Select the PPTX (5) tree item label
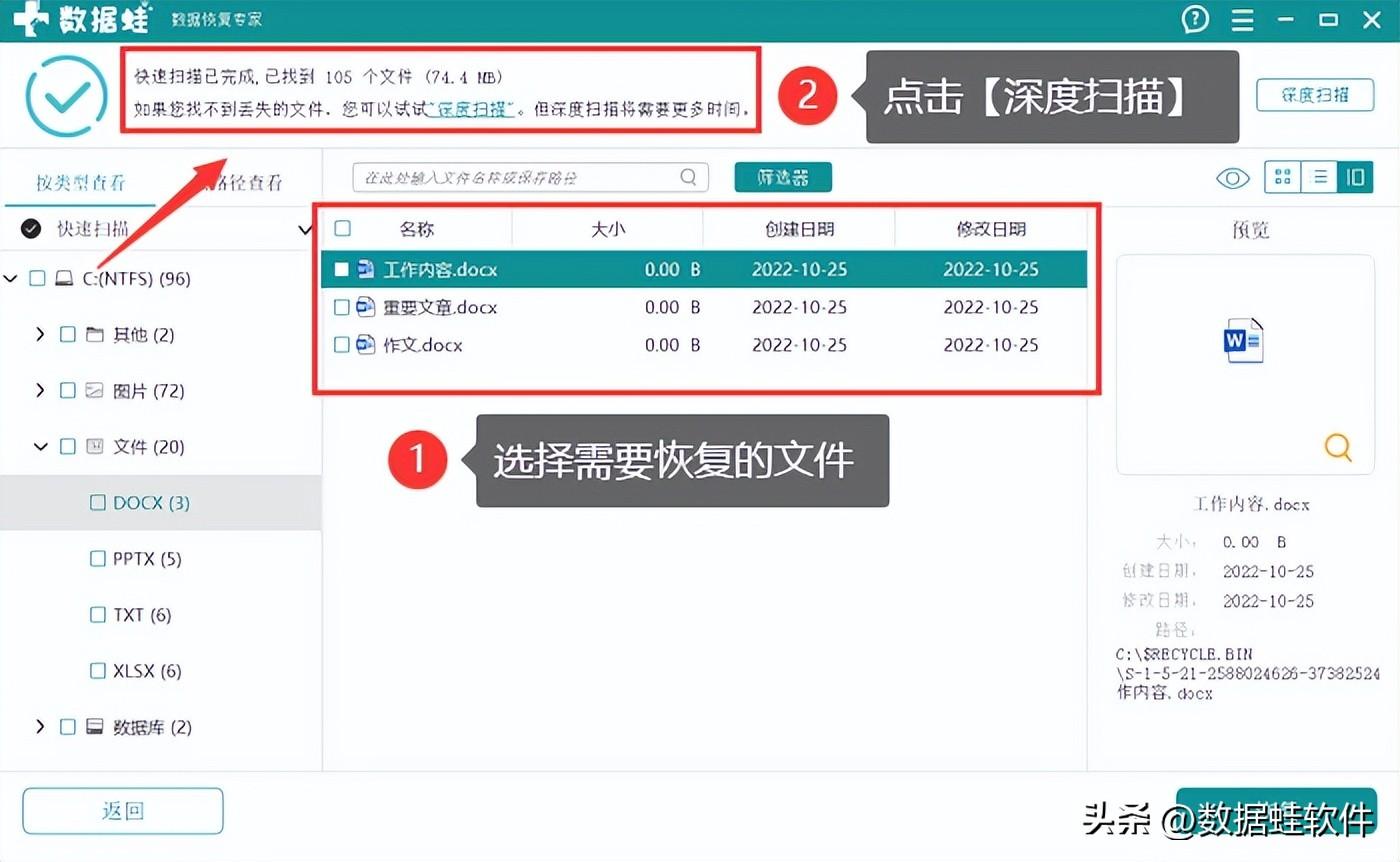The height and width of the screenshot is (862, 1400). point(147,558)
